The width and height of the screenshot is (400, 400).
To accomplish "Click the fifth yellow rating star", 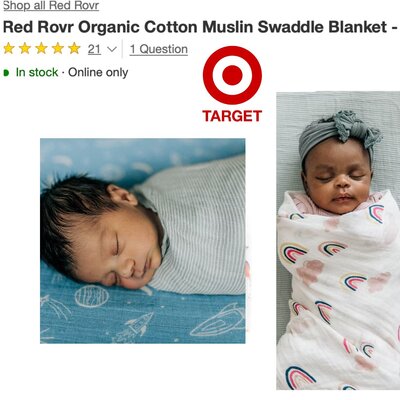I will point(74,49).
